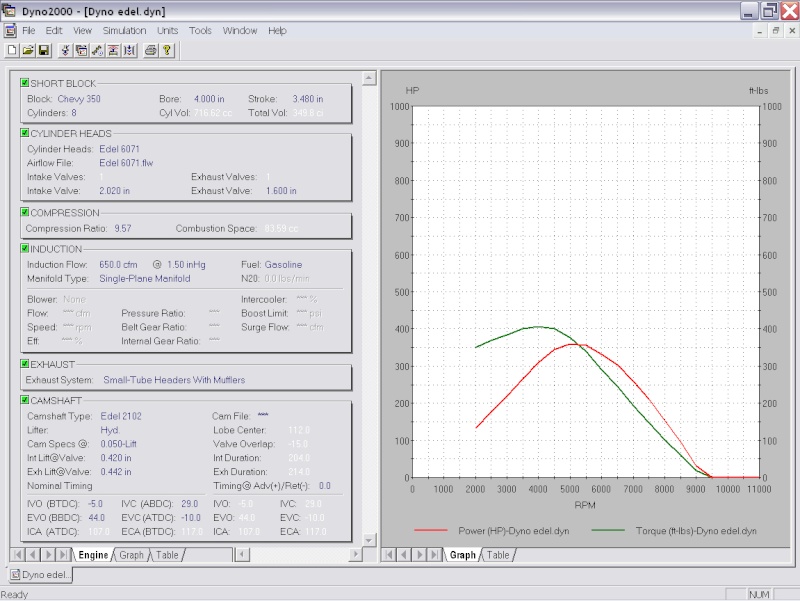The width and height of the screenshot is (800, 601).
Task: Click engine pane horizontal scroll right arrow
Action: tap(356, 555)
